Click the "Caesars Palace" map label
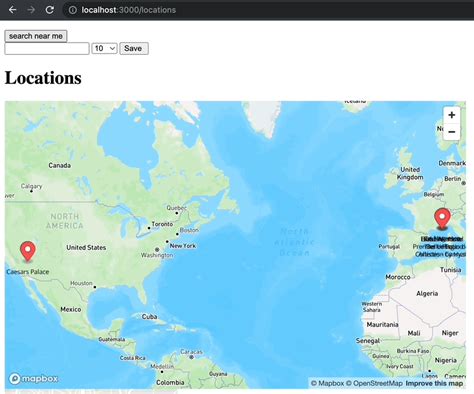The image size is (474, 394). pos(28,272)
